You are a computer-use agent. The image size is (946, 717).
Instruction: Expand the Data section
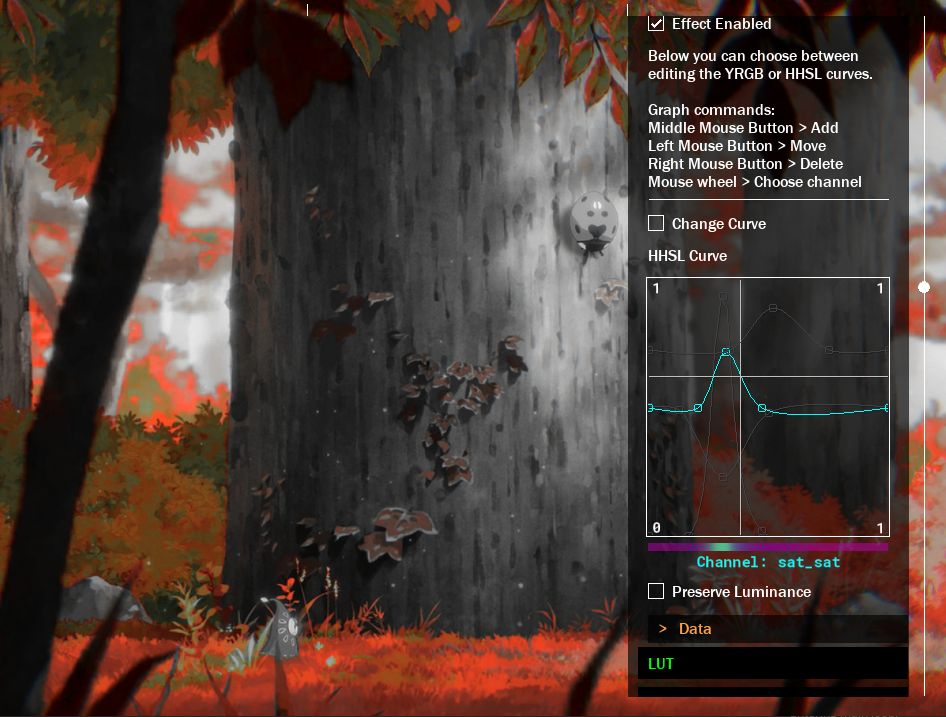point(778,629)
